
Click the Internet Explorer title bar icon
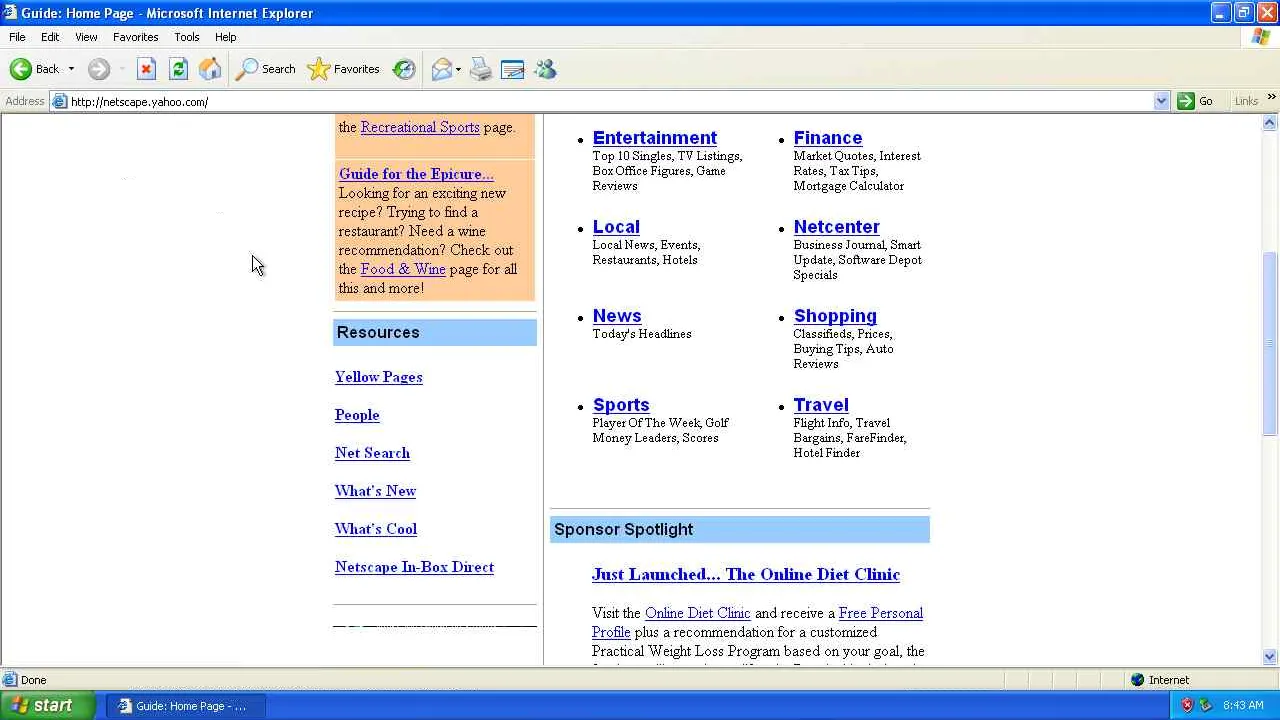point(10,13)
